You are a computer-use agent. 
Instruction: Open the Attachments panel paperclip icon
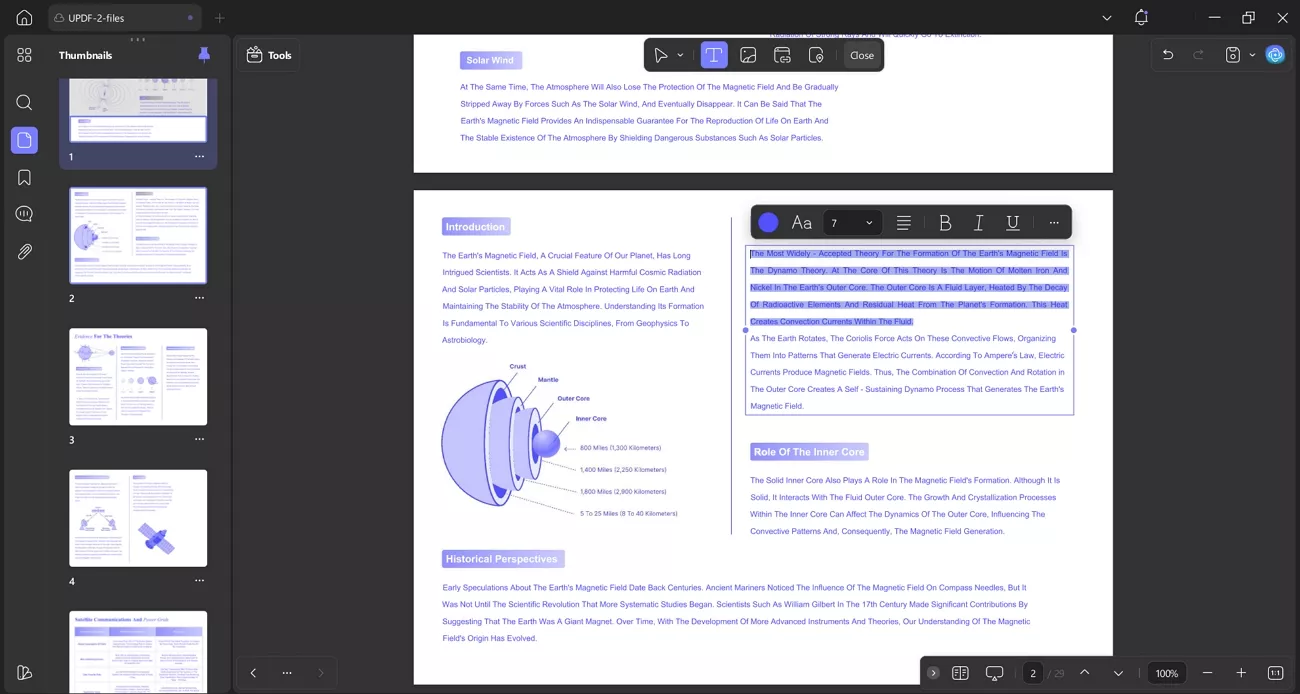pyautogui.click(x=24, y=251)
